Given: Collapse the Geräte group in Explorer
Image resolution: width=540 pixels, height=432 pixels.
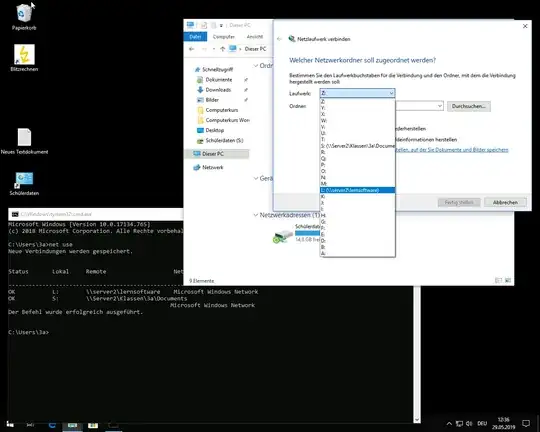Looking at the screenshot, I should coord(256,178).
